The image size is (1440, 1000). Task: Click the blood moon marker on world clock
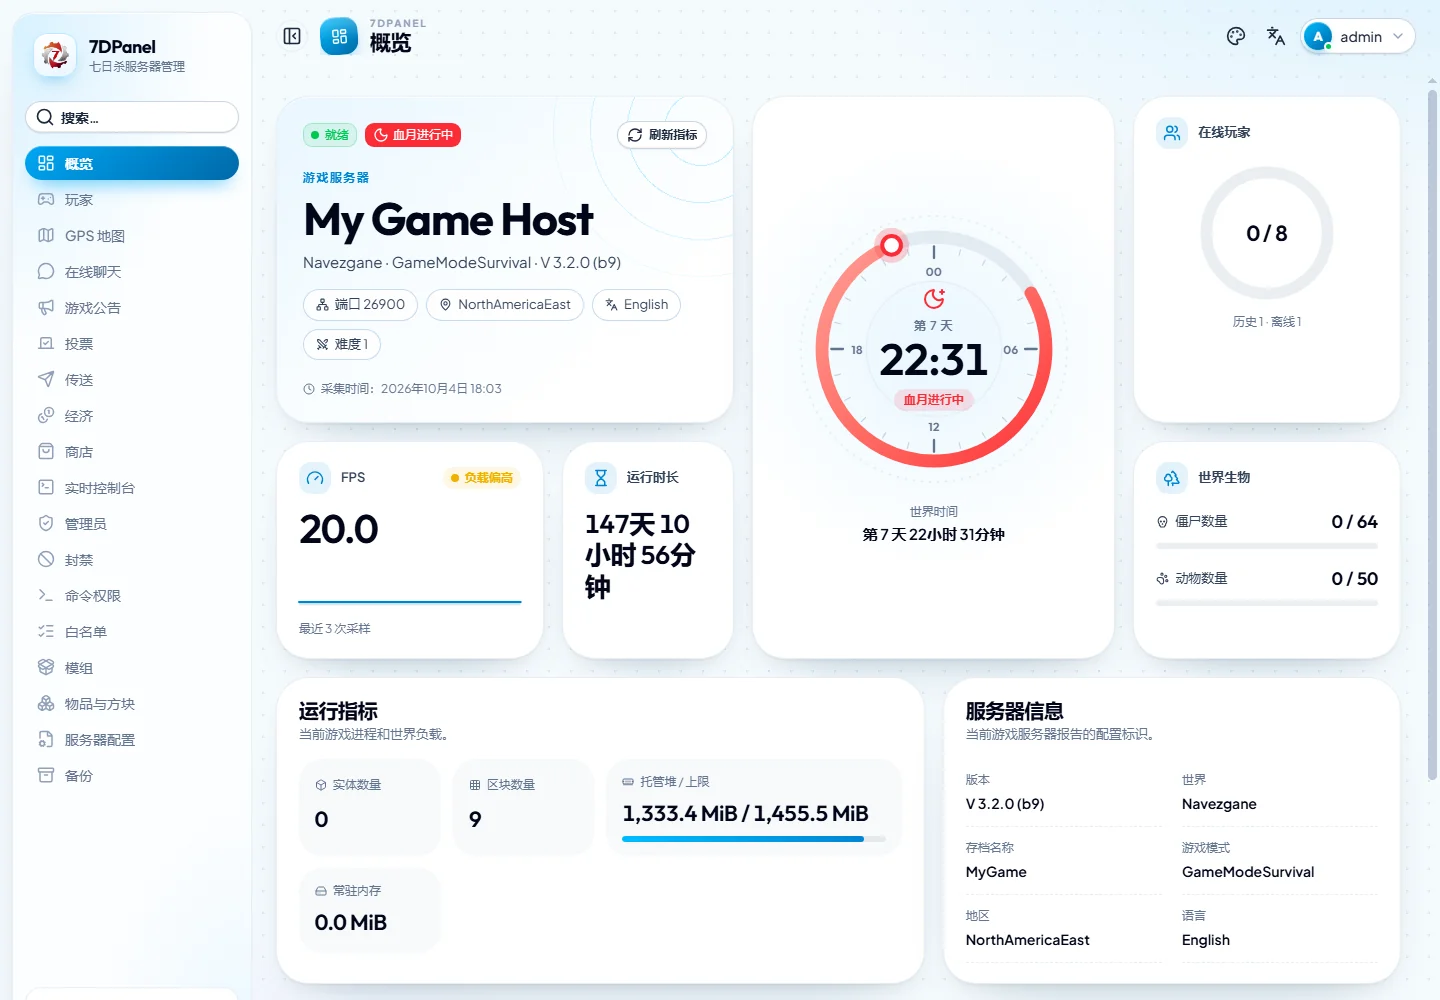coord(891,245)
